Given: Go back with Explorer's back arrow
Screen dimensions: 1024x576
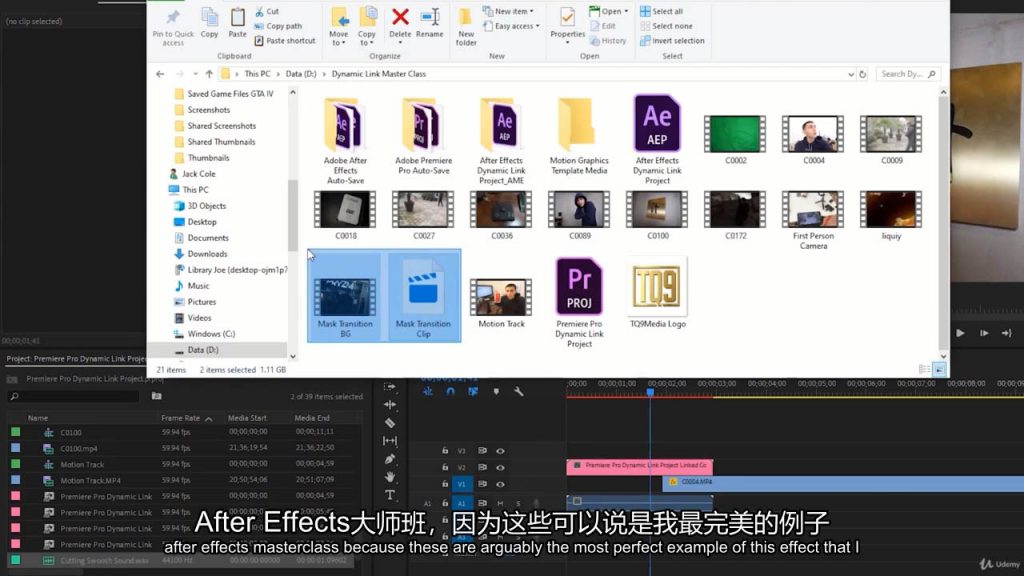Looking at the screenshot, I should pyautogui.click(x=160, y=74).
